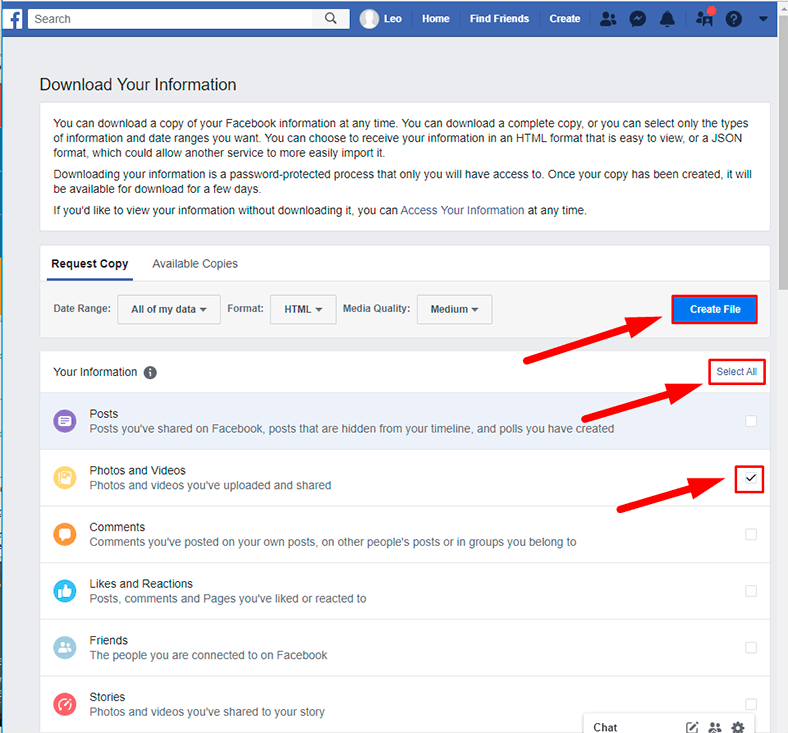Click the "Photos and Videos" row title
Screen dimensions: 788x733
click(138, 471)
